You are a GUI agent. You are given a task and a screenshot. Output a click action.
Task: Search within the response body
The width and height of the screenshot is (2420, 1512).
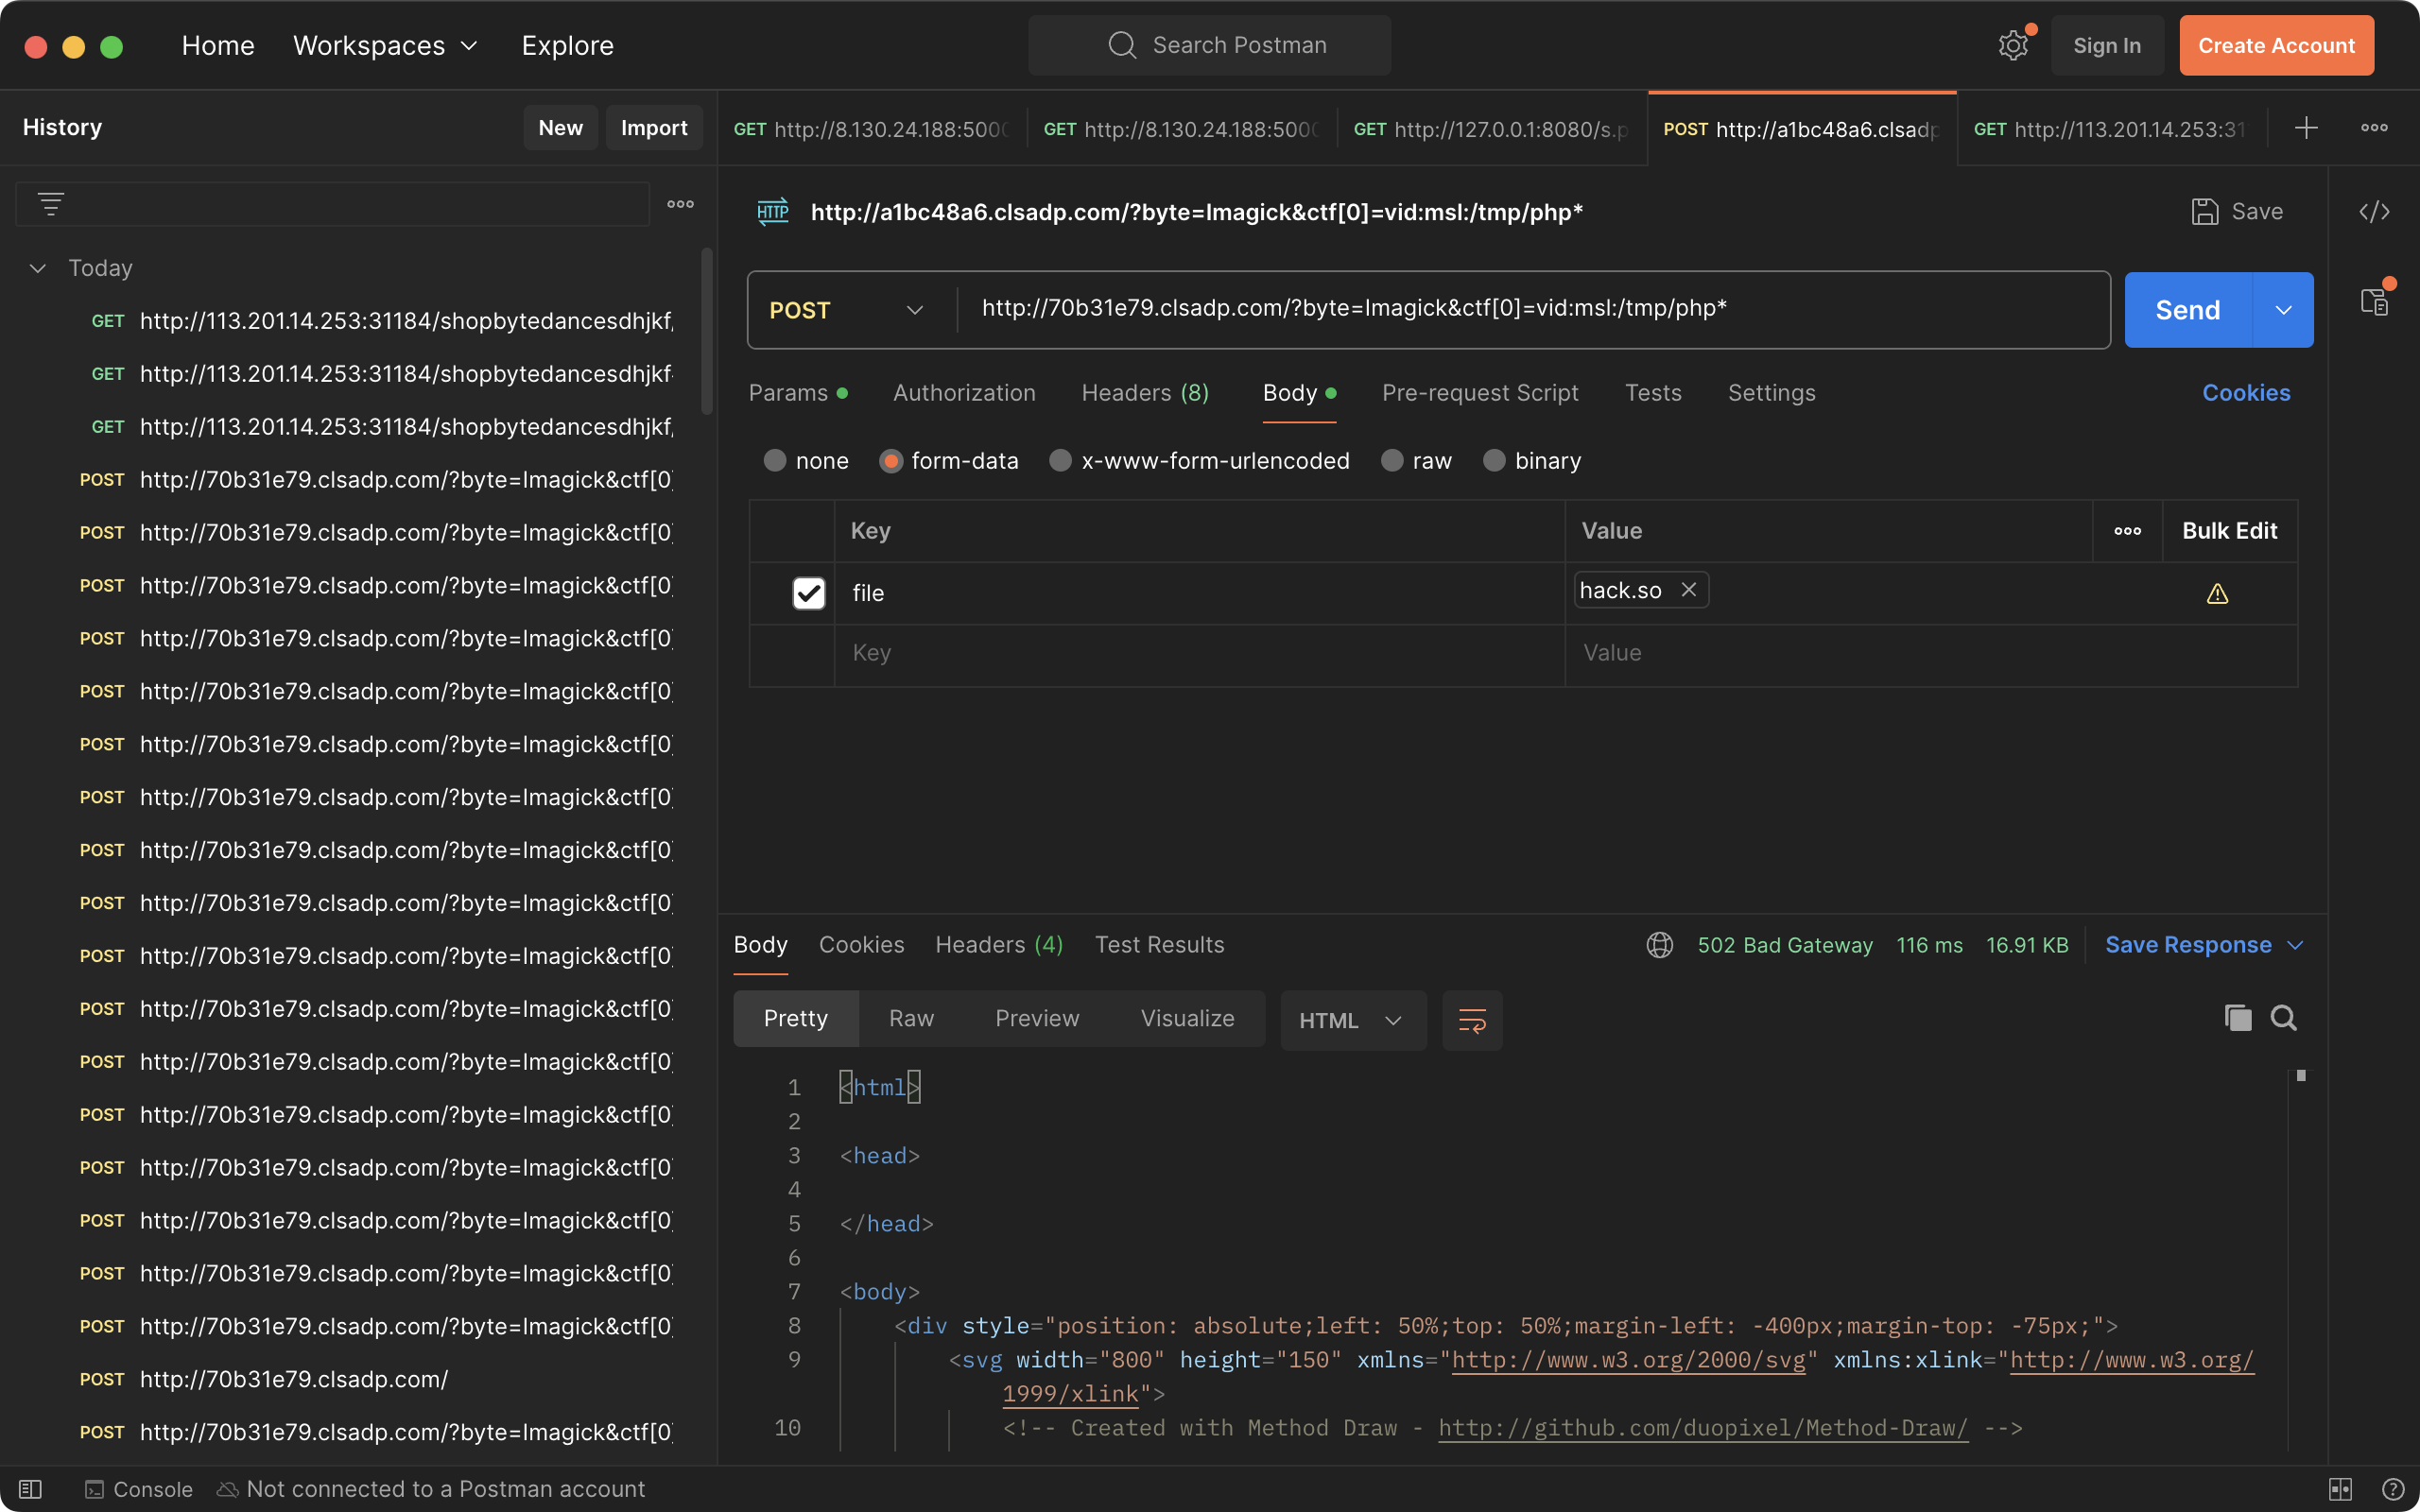(2284, 1018)
